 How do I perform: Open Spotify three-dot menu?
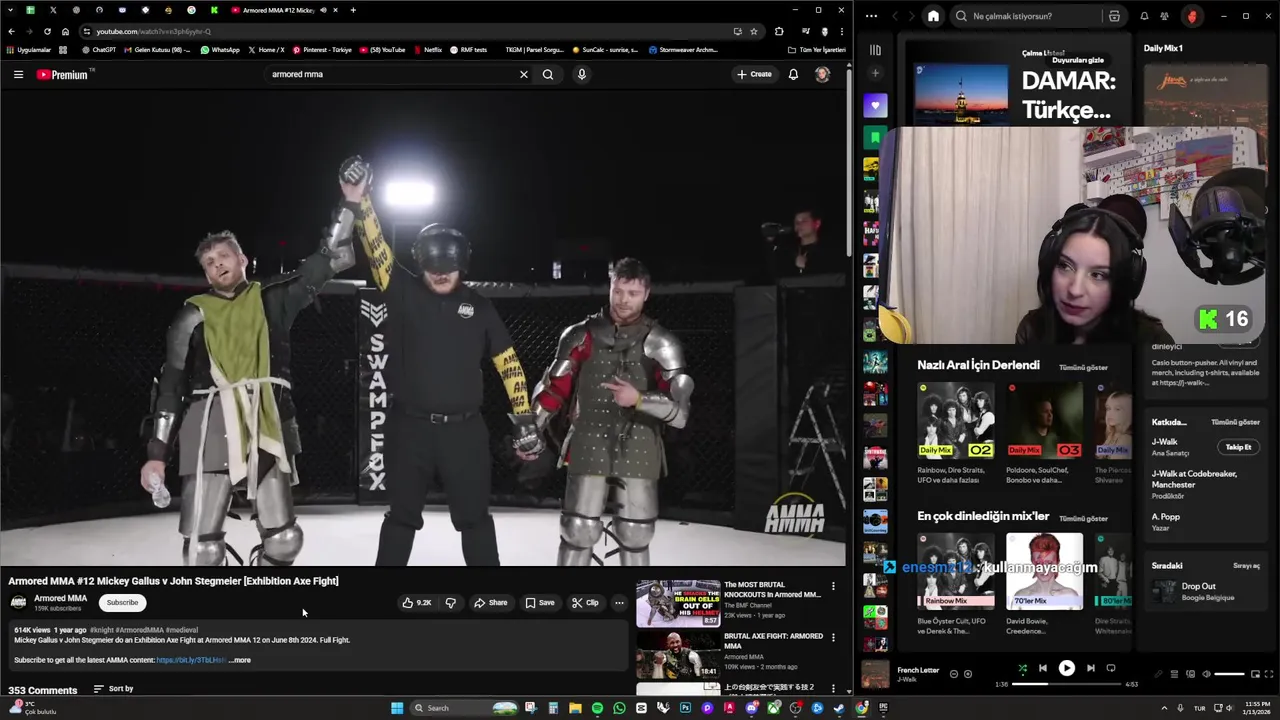(x=871, y=16)
